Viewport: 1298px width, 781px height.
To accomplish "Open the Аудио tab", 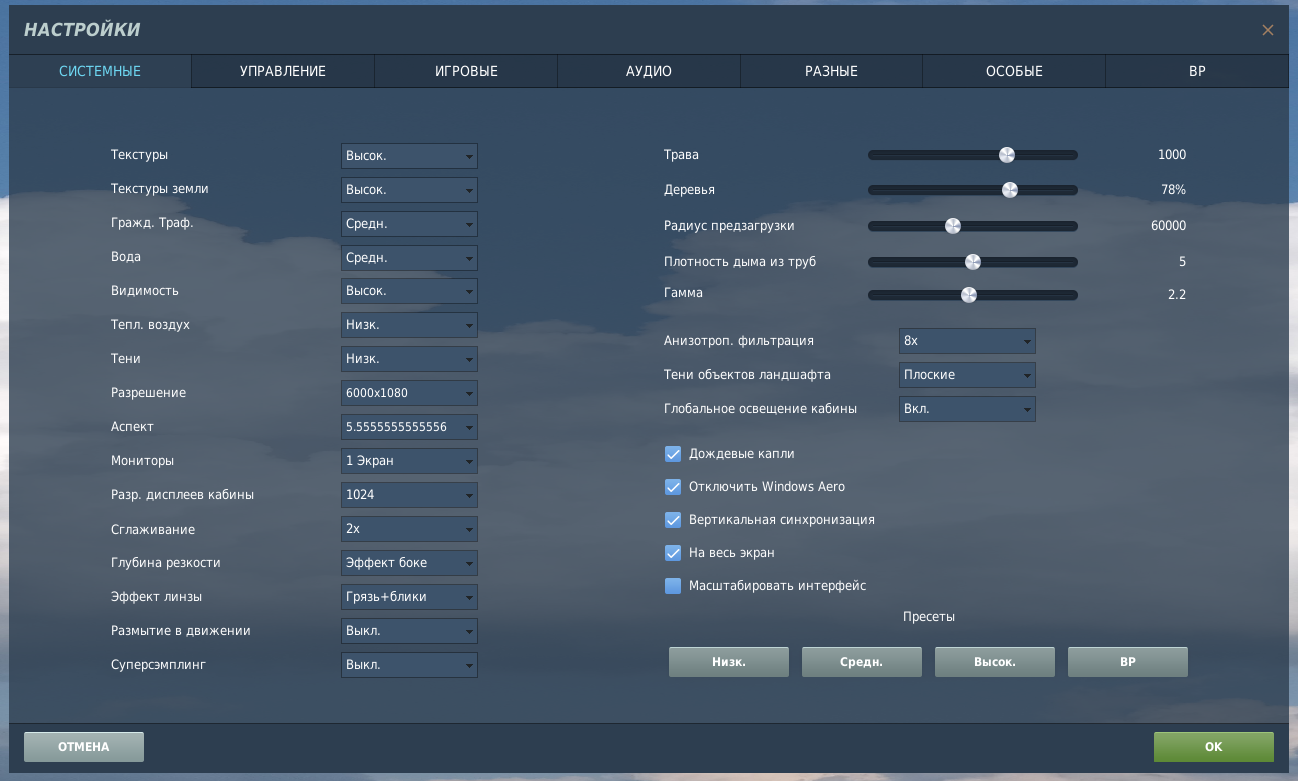I will pyautogui.click(x=649, y=71).
